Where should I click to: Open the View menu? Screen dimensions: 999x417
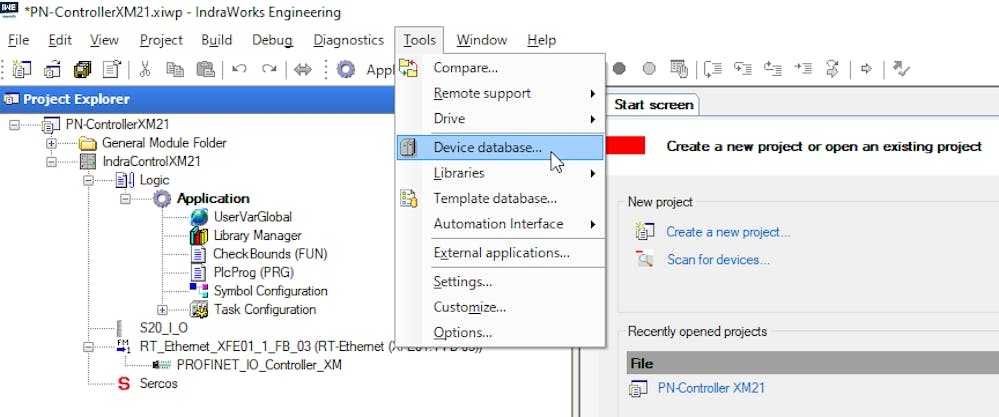pos(104,40)
